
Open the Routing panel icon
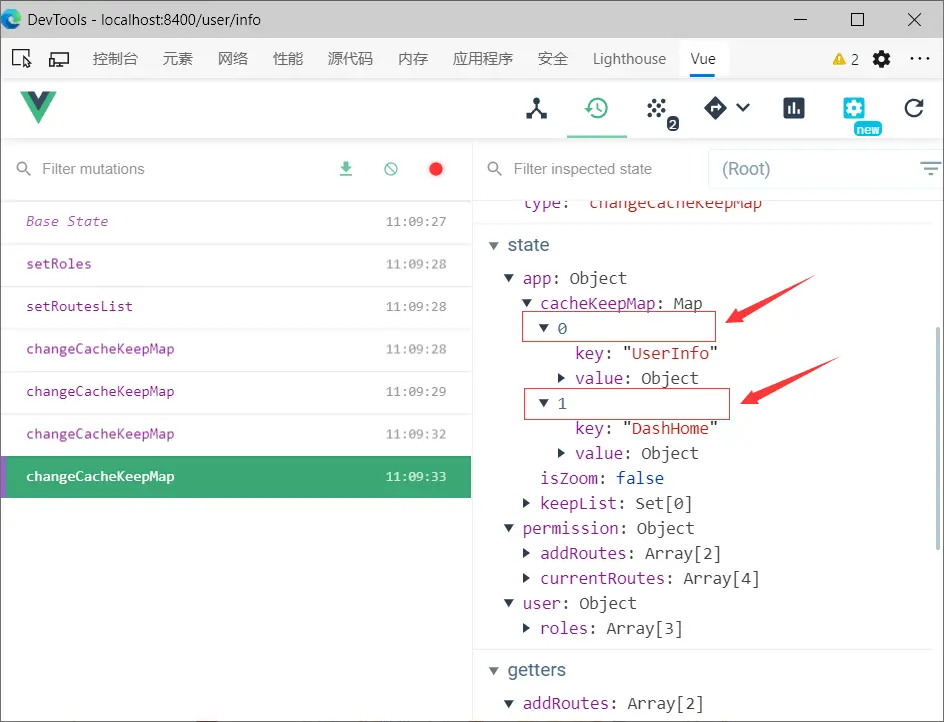[x=715, y=109]
